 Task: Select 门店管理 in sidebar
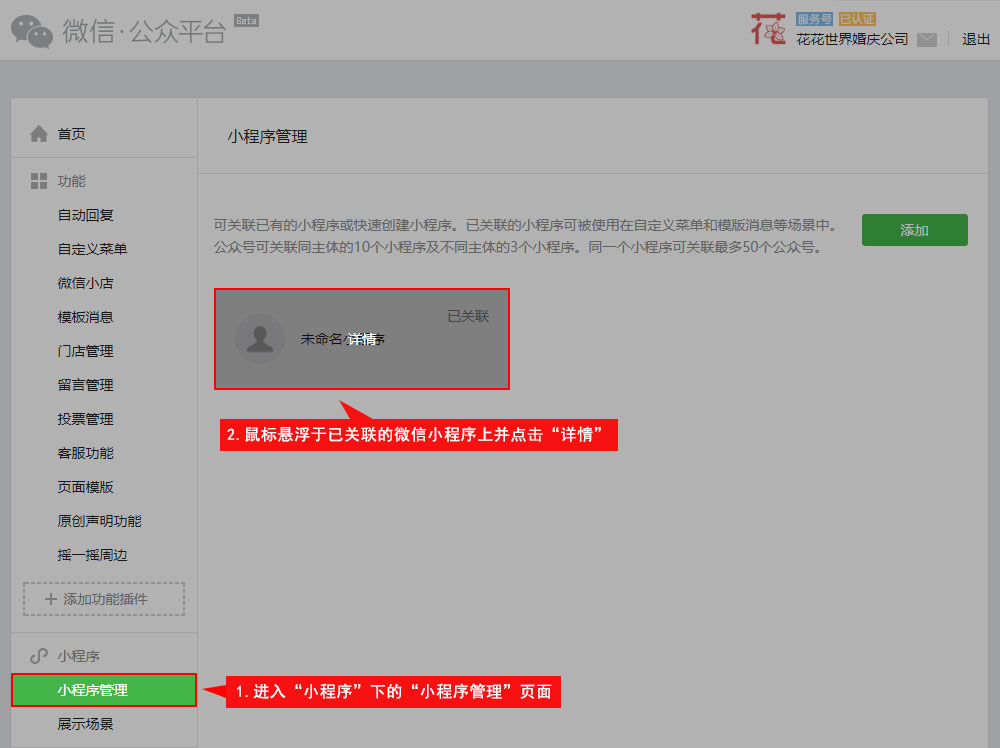86,351
